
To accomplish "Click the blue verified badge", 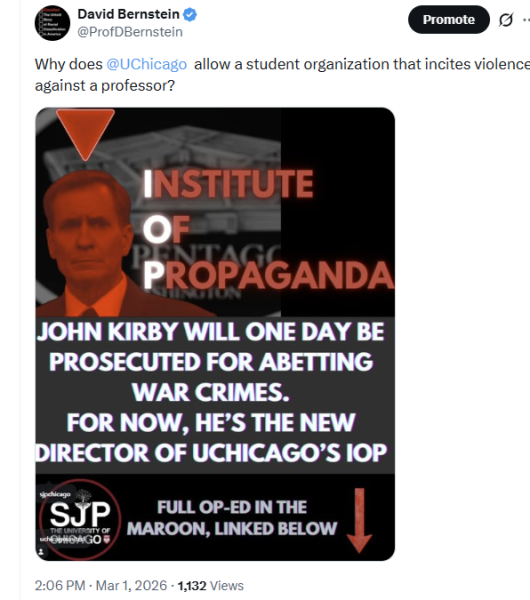I will (190, 15).
